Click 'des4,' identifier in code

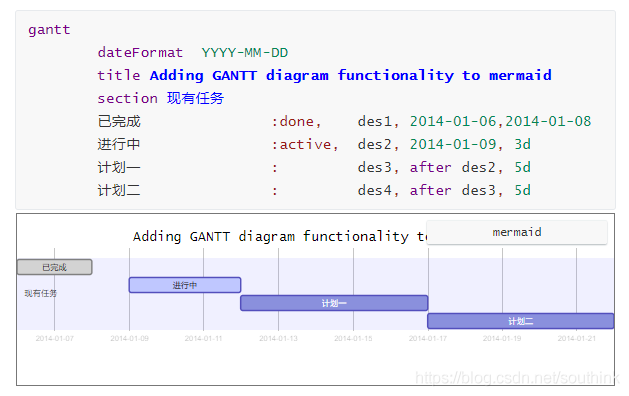click(x=379, y=191)
